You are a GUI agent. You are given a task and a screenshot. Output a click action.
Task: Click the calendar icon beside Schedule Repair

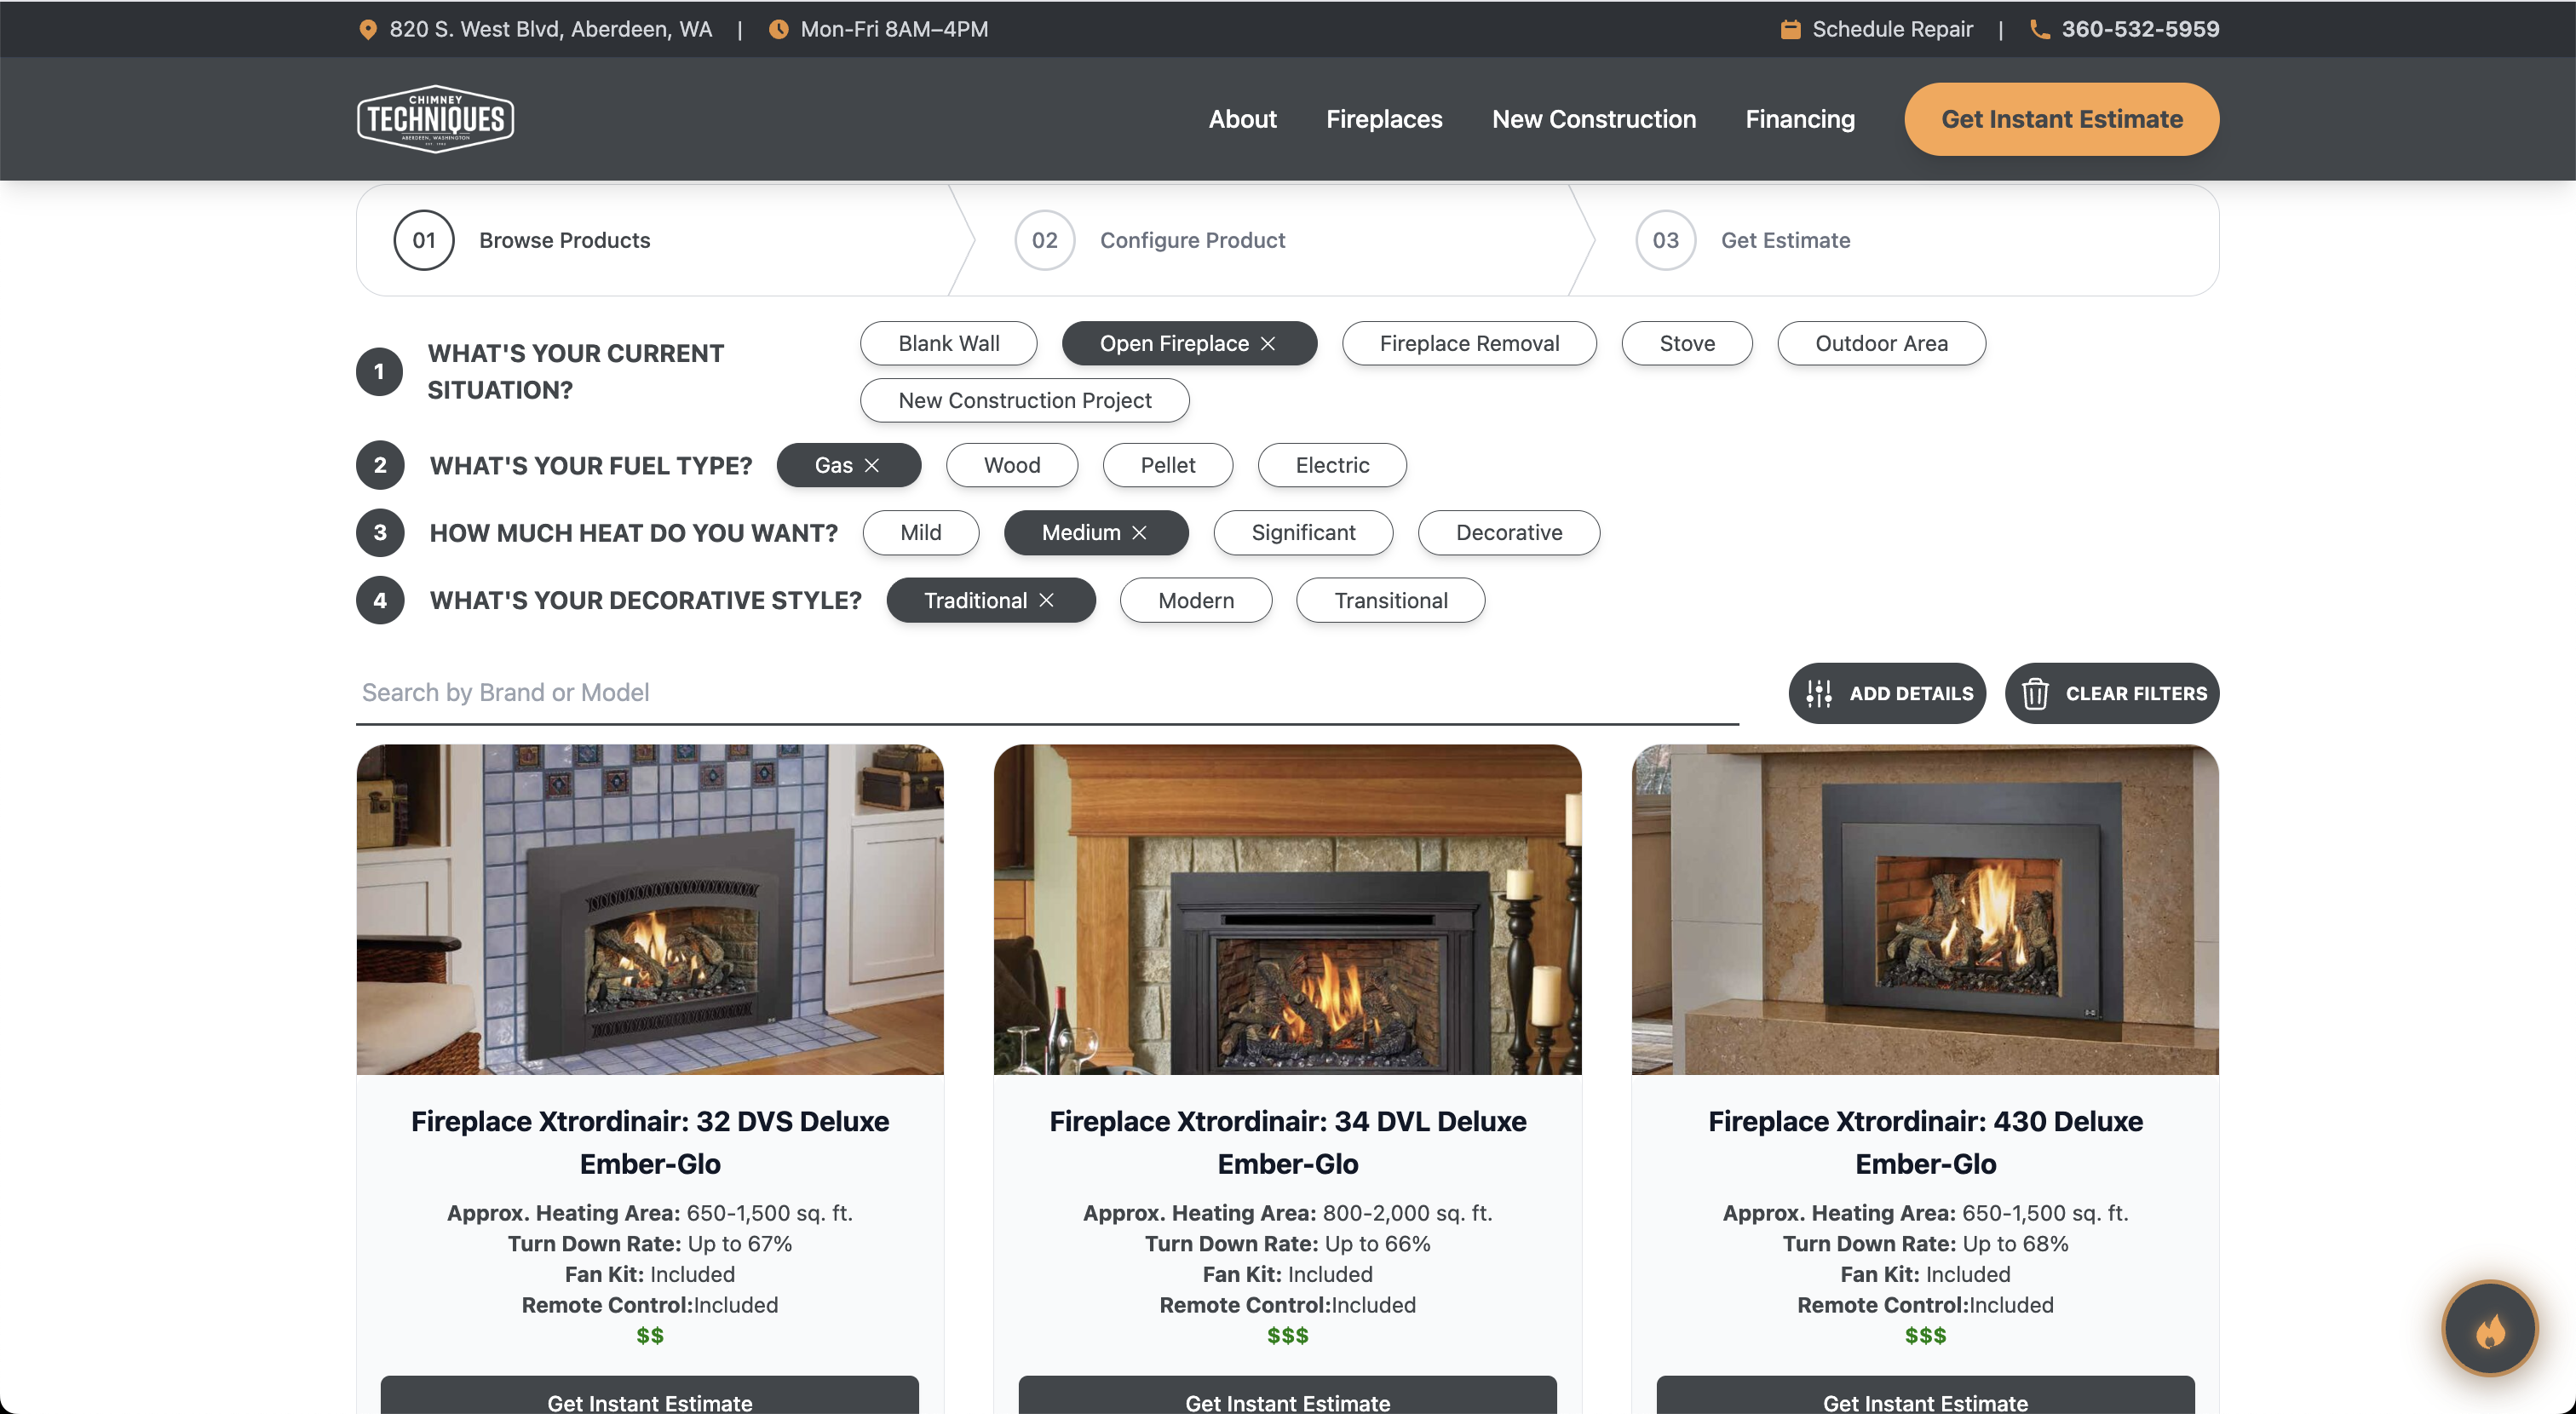click(1791, 29)
